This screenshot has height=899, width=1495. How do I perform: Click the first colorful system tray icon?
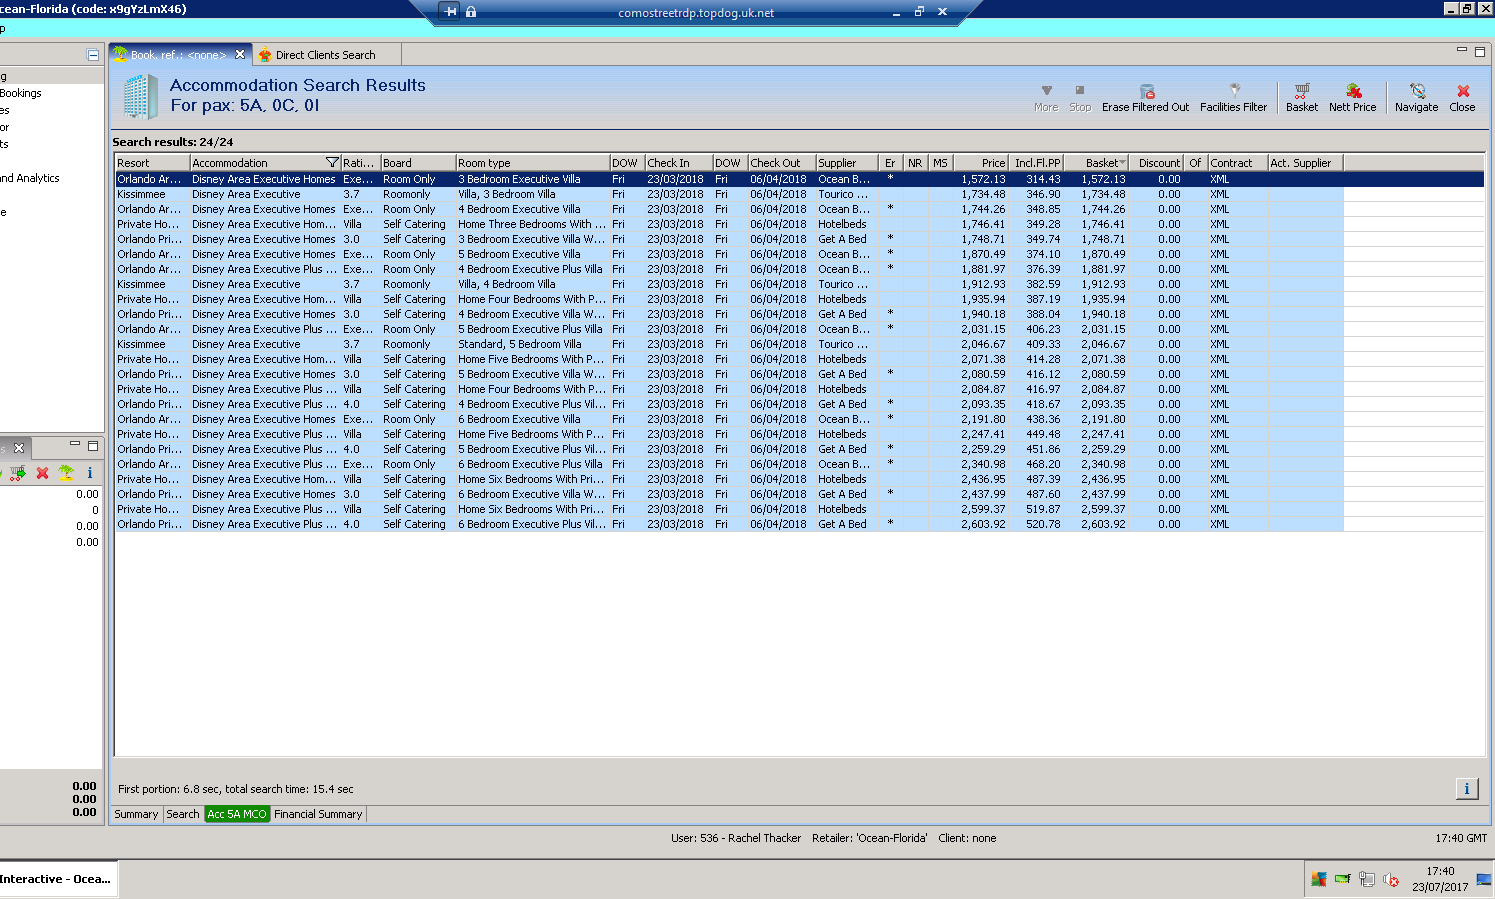point(1319,879)
